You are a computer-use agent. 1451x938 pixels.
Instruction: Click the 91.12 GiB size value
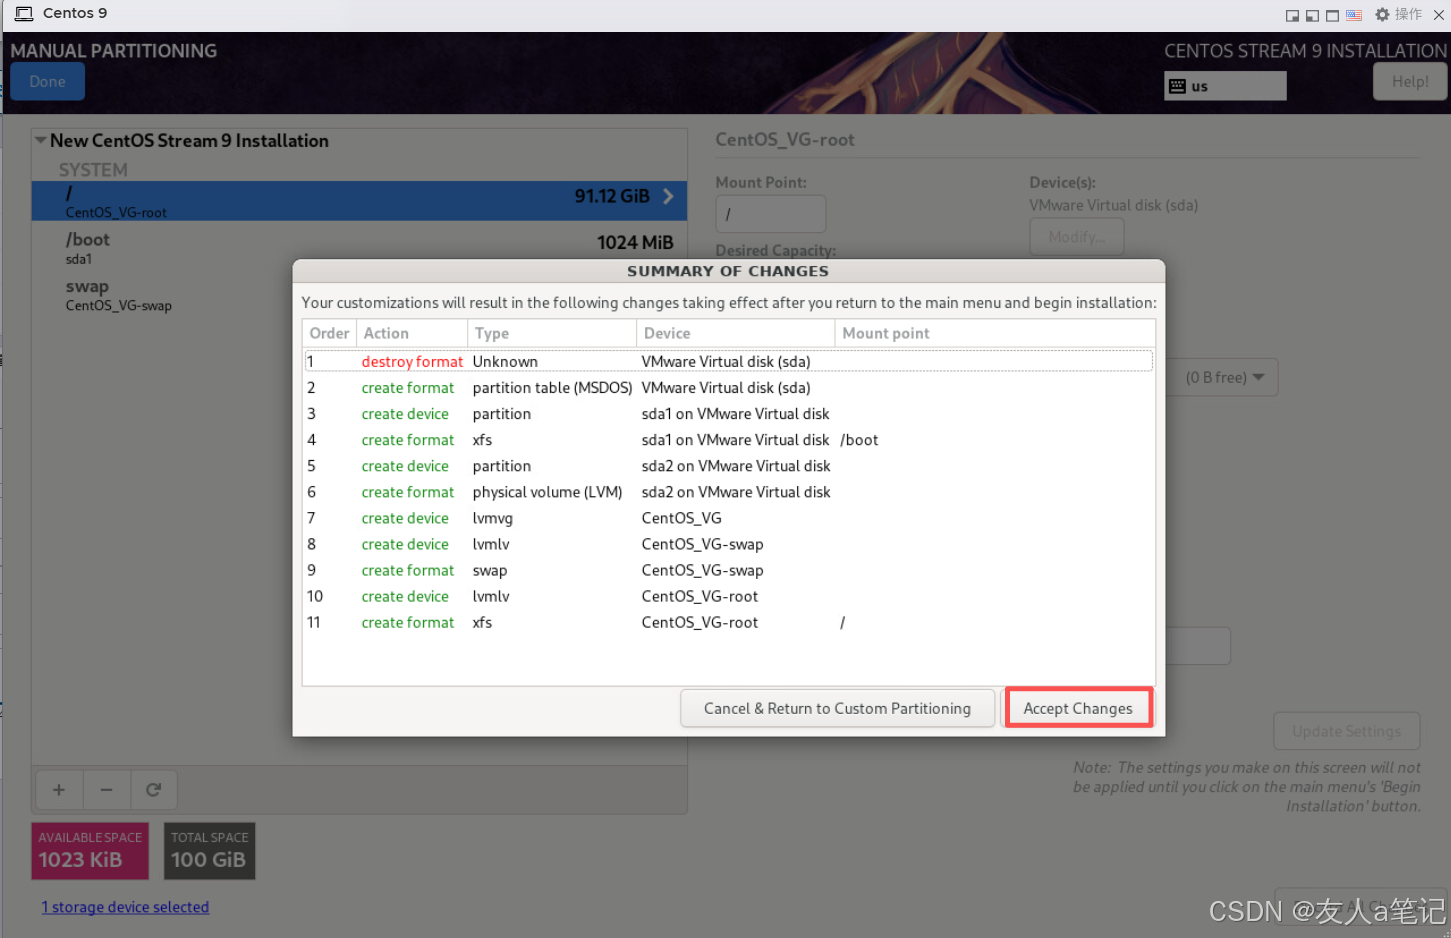point(612,196)
